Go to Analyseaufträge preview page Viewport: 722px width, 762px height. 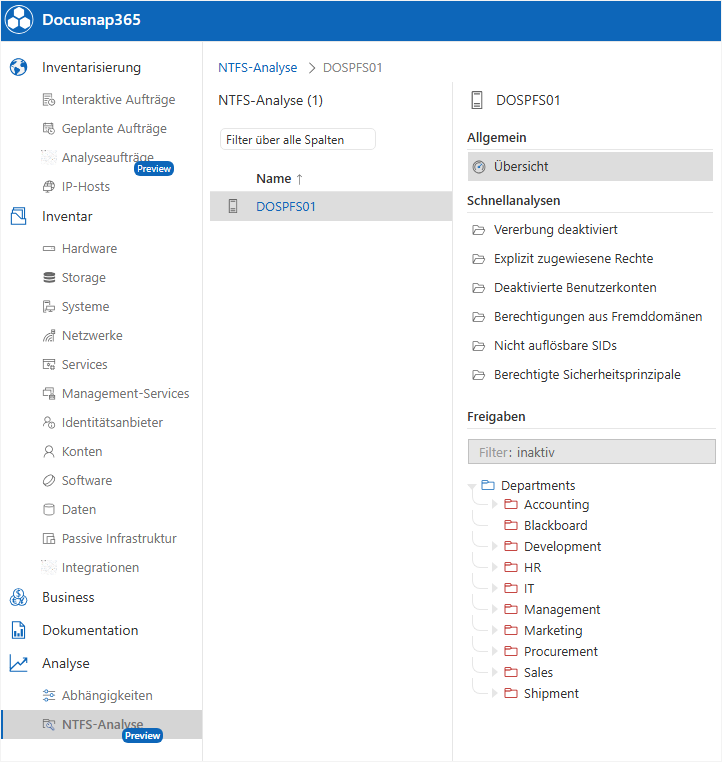pyautogui.click(x=107, y=157)
